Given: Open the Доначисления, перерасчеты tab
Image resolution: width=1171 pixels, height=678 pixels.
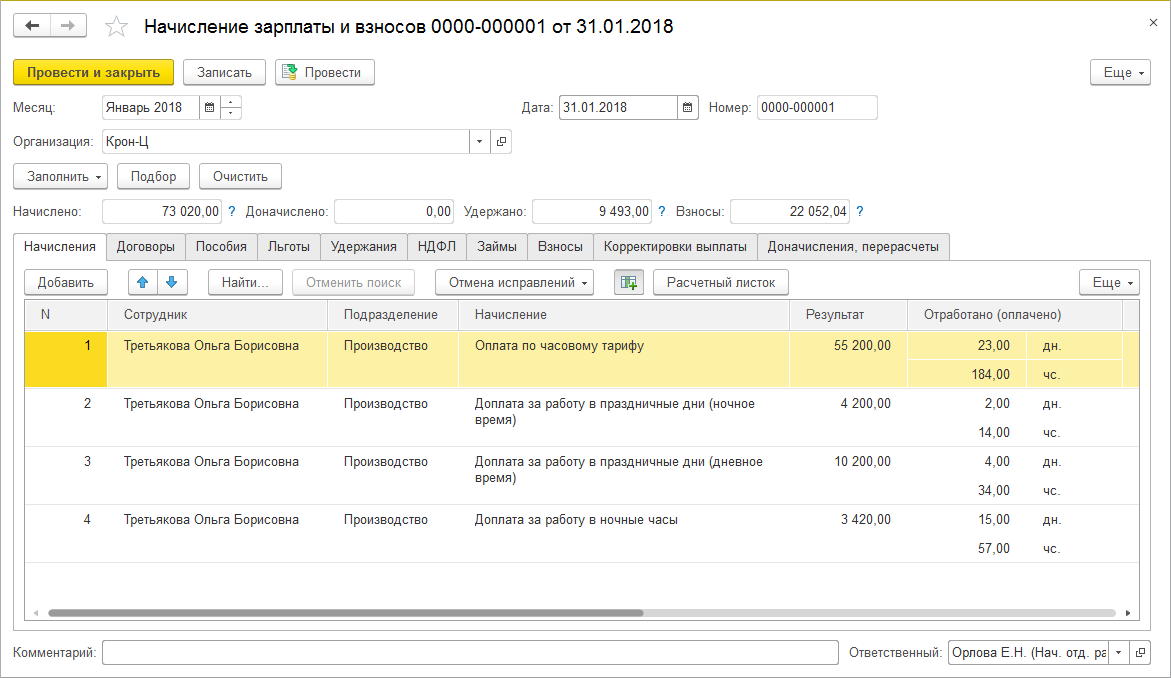Looking at the screenshot, I should tap(853, 246).
